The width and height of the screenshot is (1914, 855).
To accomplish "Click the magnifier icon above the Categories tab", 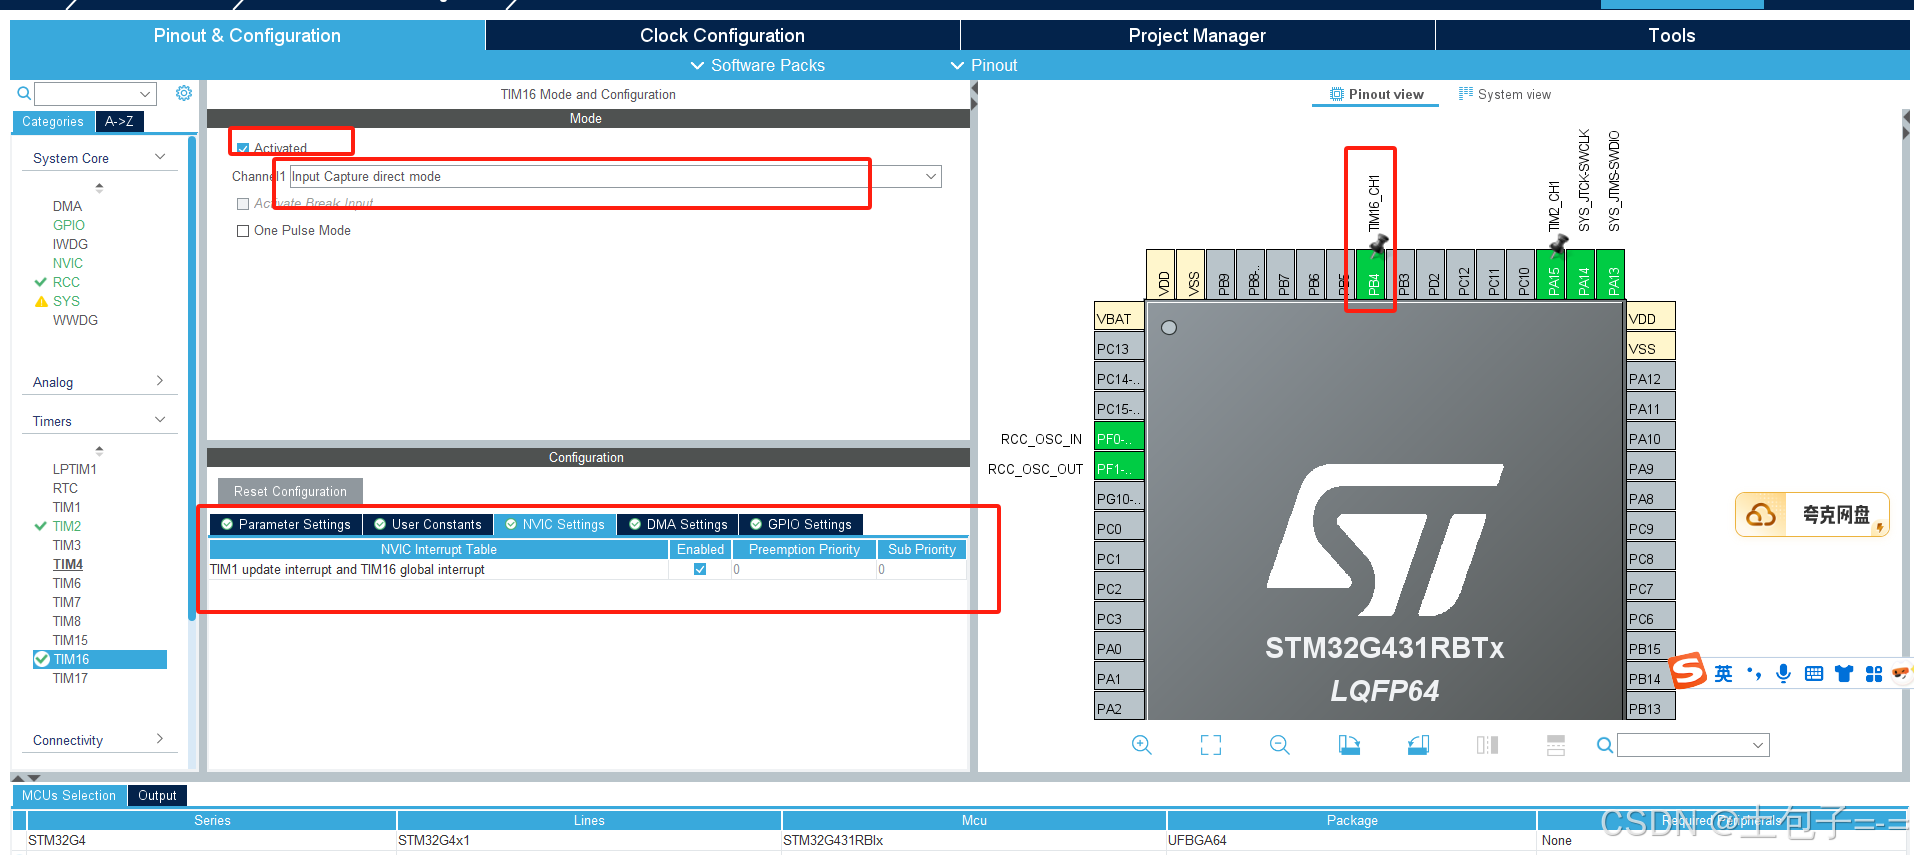I will pyautogui.click(x=24, y=94).
